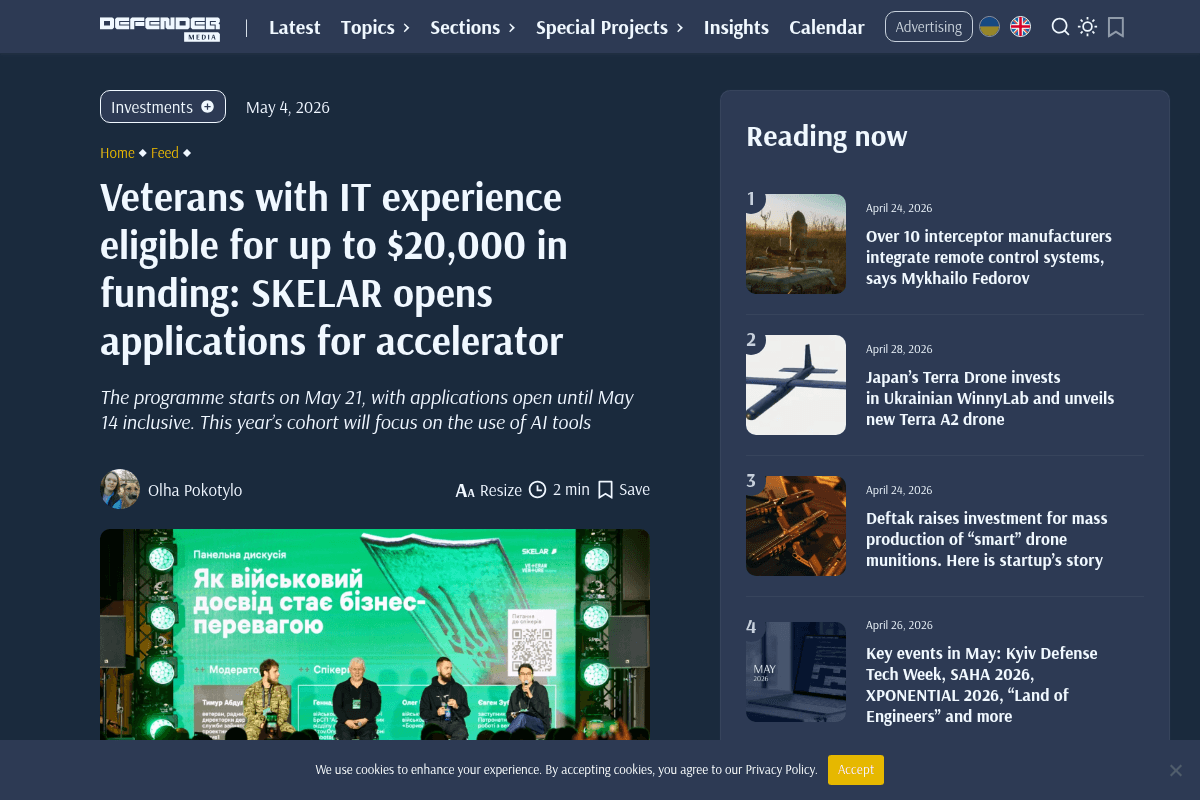The width and height of the screenshot is (1200, 800).
Task: Click April 28, 2026 date label
Action: click(x=899, y=349)
